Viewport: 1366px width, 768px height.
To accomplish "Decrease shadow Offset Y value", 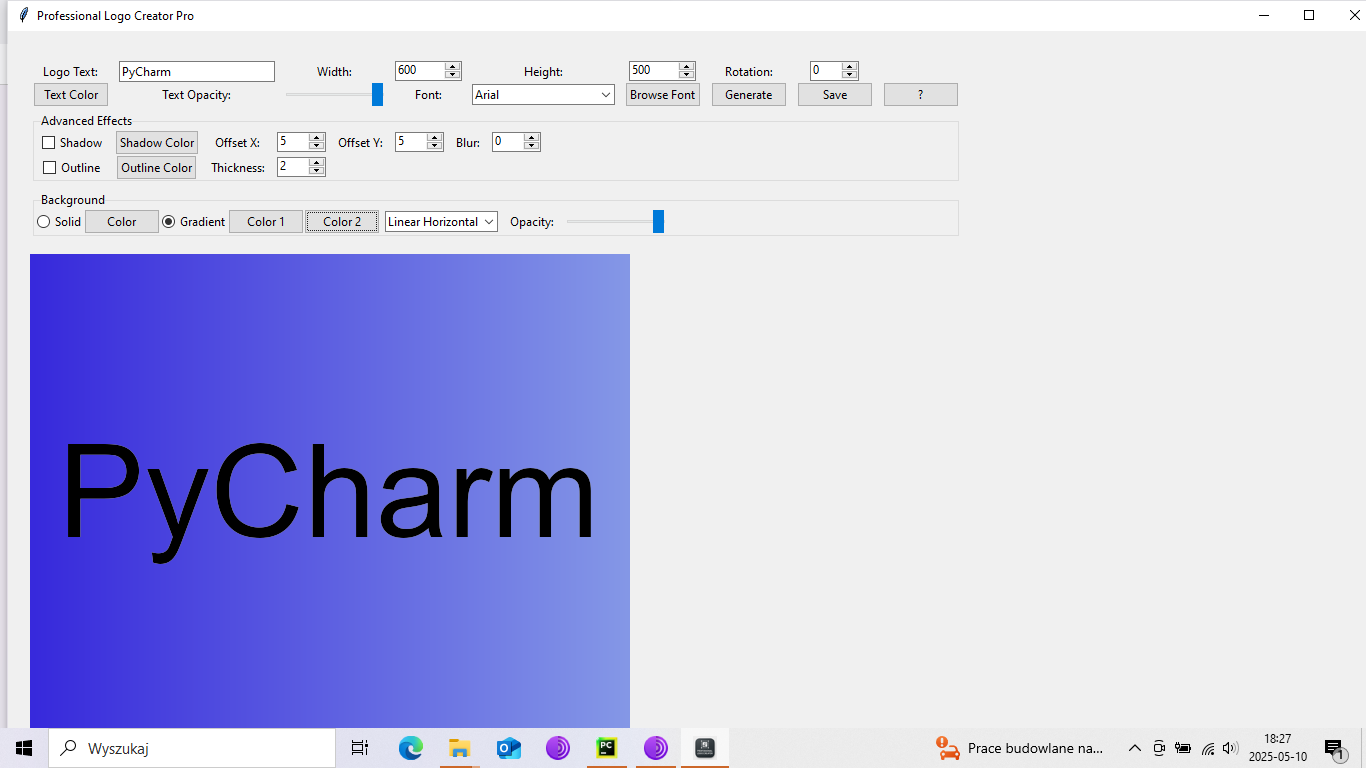I will click(x=435, y=147).
